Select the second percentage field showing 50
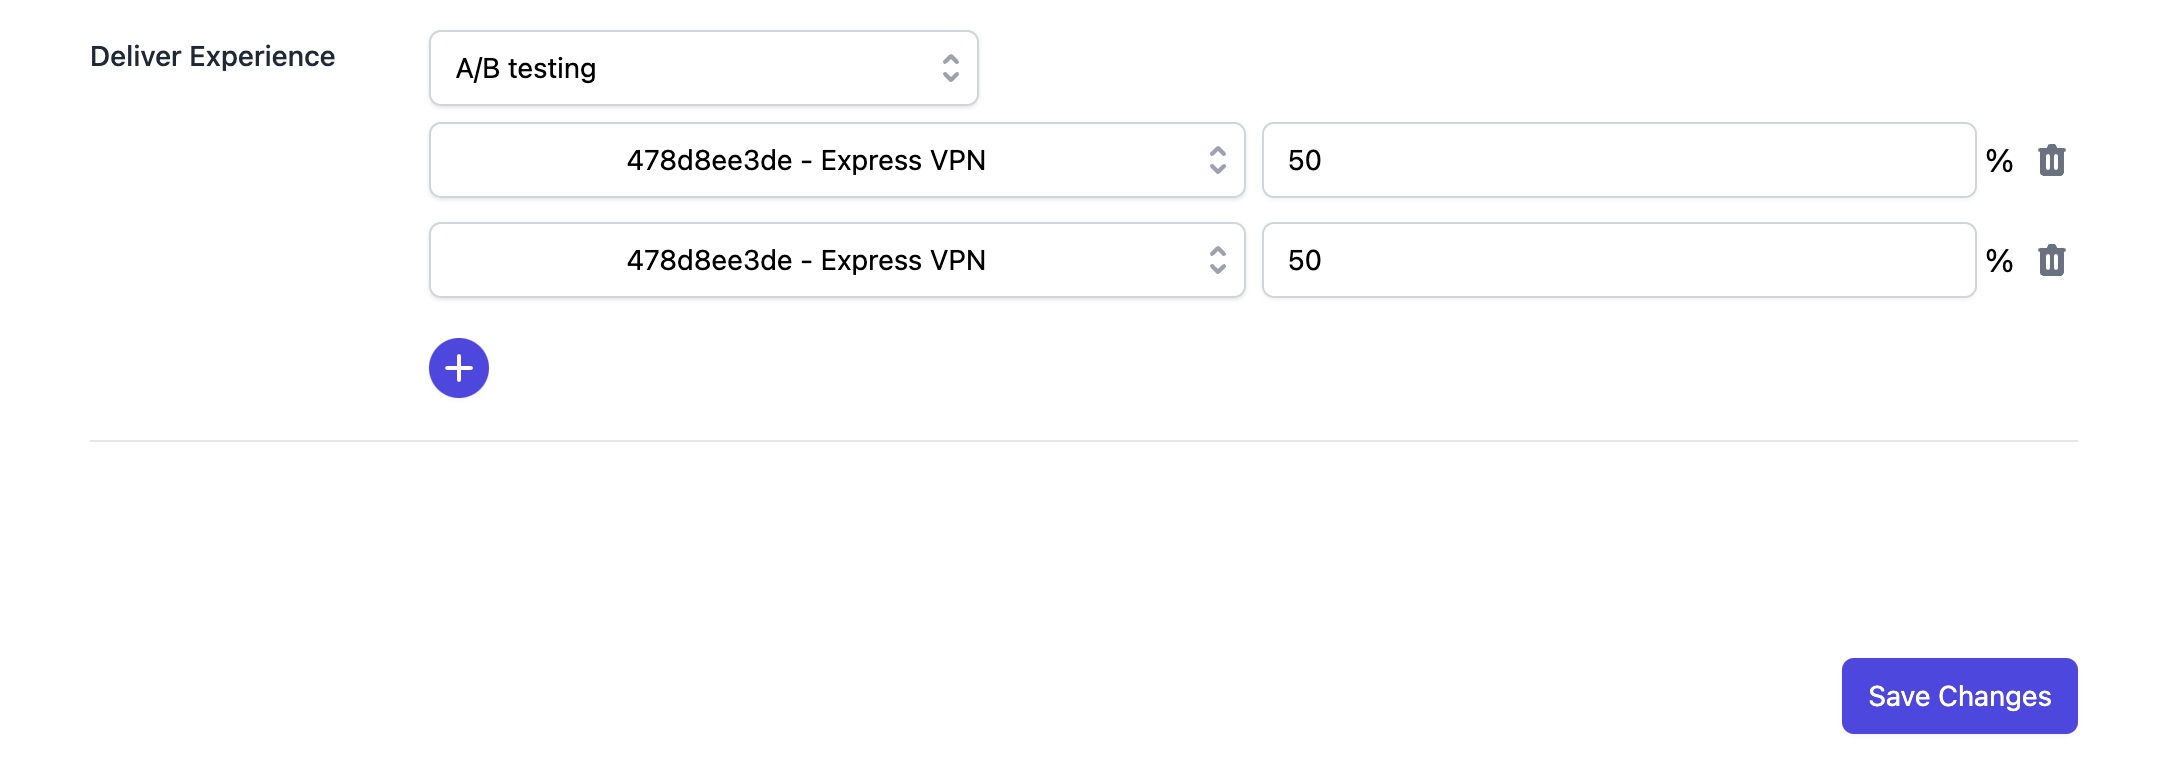The width and height of the screenshot is (2172, 782). (x=1618, y=260)
